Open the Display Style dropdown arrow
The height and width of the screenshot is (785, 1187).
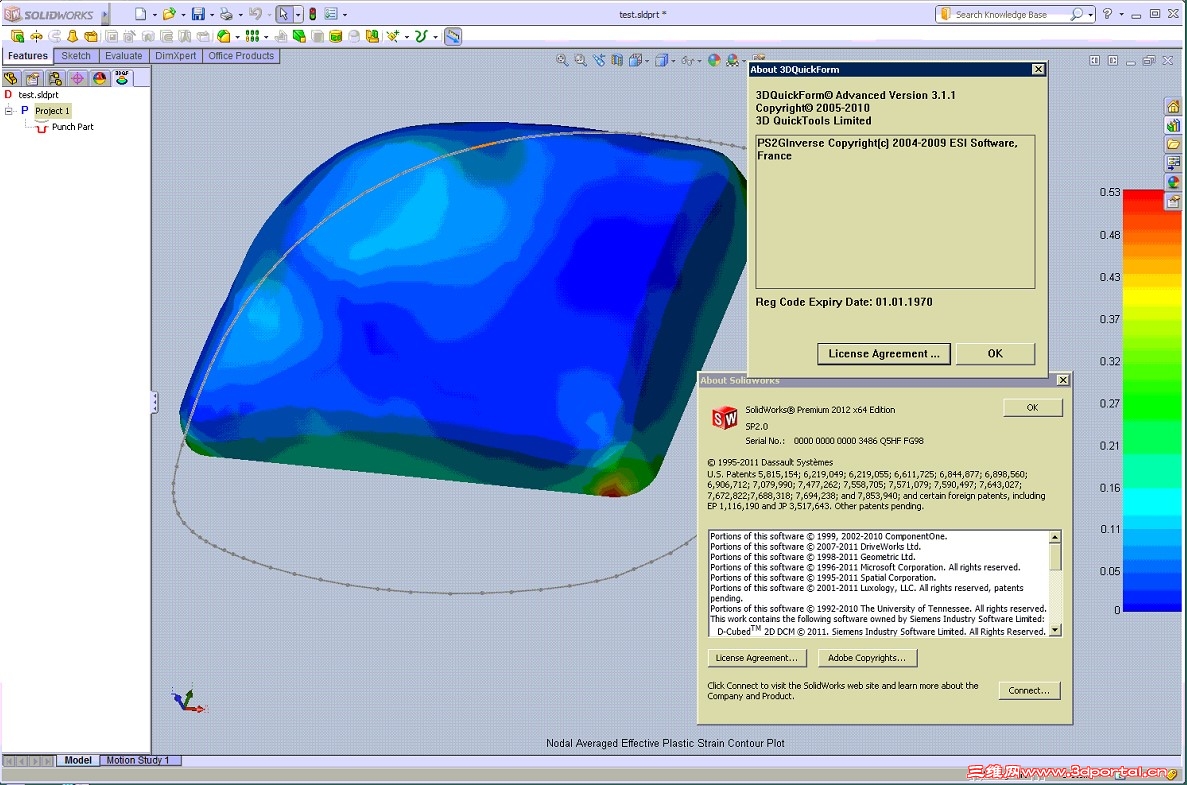click(672, 60)
